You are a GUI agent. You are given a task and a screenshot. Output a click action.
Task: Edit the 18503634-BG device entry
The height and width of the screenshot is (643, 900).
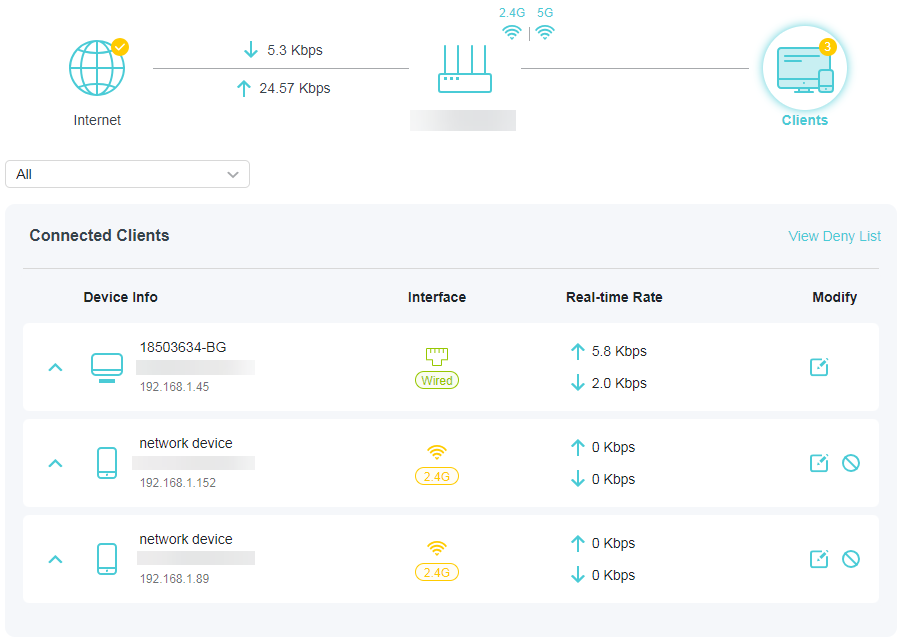[819, 367]
